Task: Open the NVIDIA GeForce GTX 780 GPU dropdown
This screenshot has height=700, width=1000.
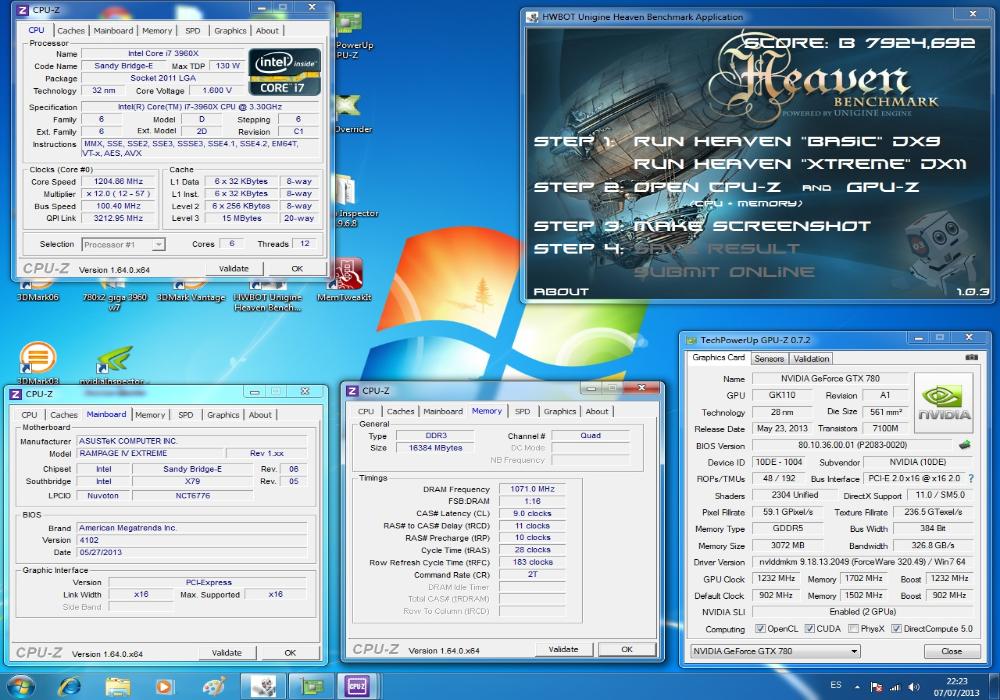Action: [x=776, y=651]
